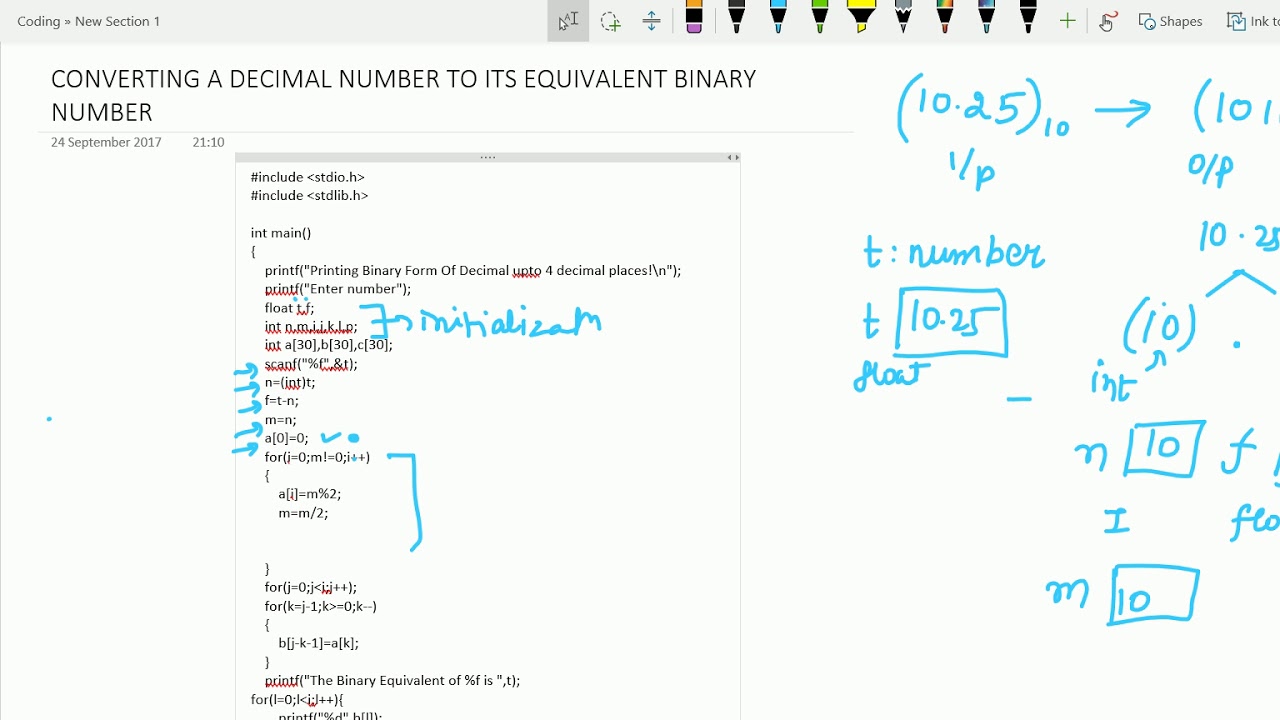Image resolution: width=1280 pixels, height=720 pixels.
Task: Click 'b[j-k-1]=a[k];' code line
Action: [319, 643]
